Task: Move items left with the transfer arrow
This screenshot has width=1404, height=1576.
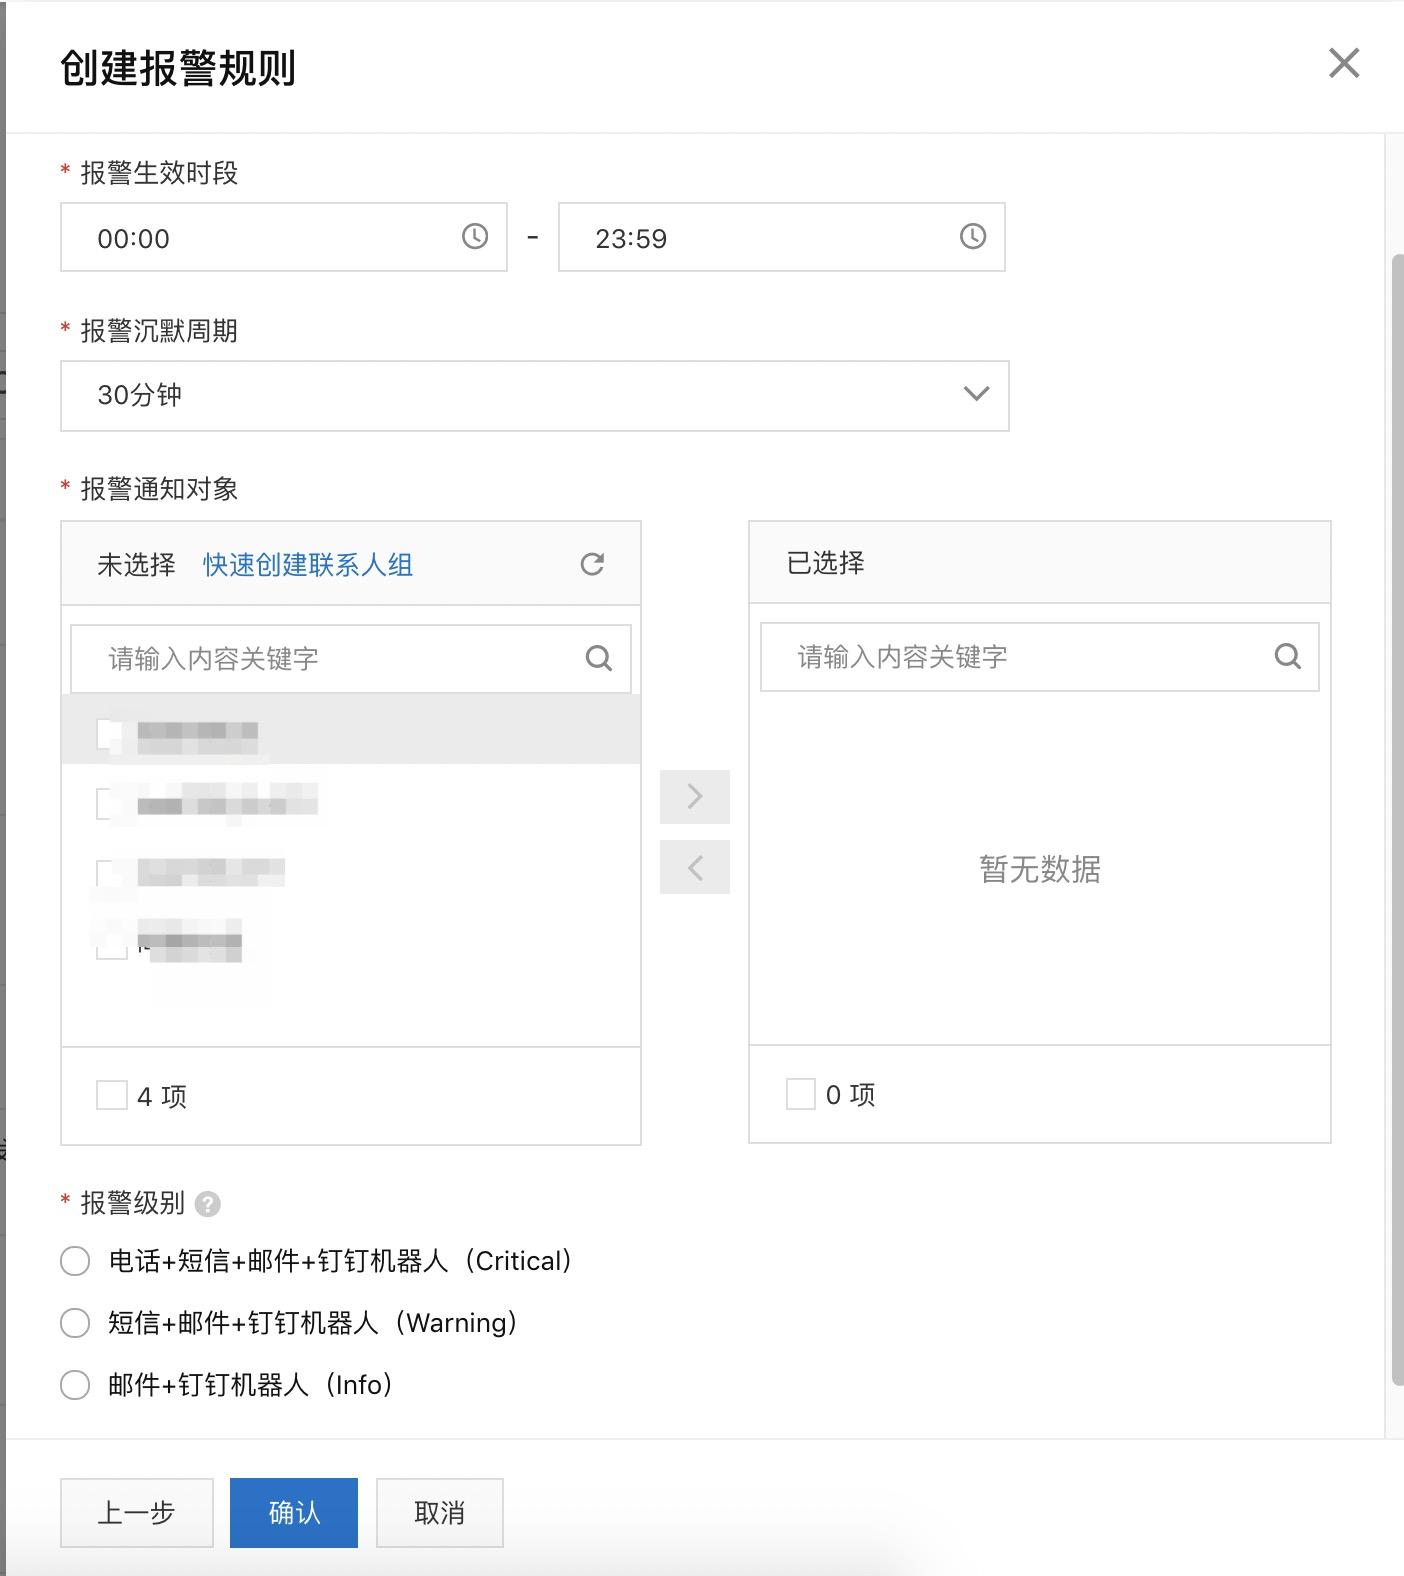Action: (x=695, y=867)
